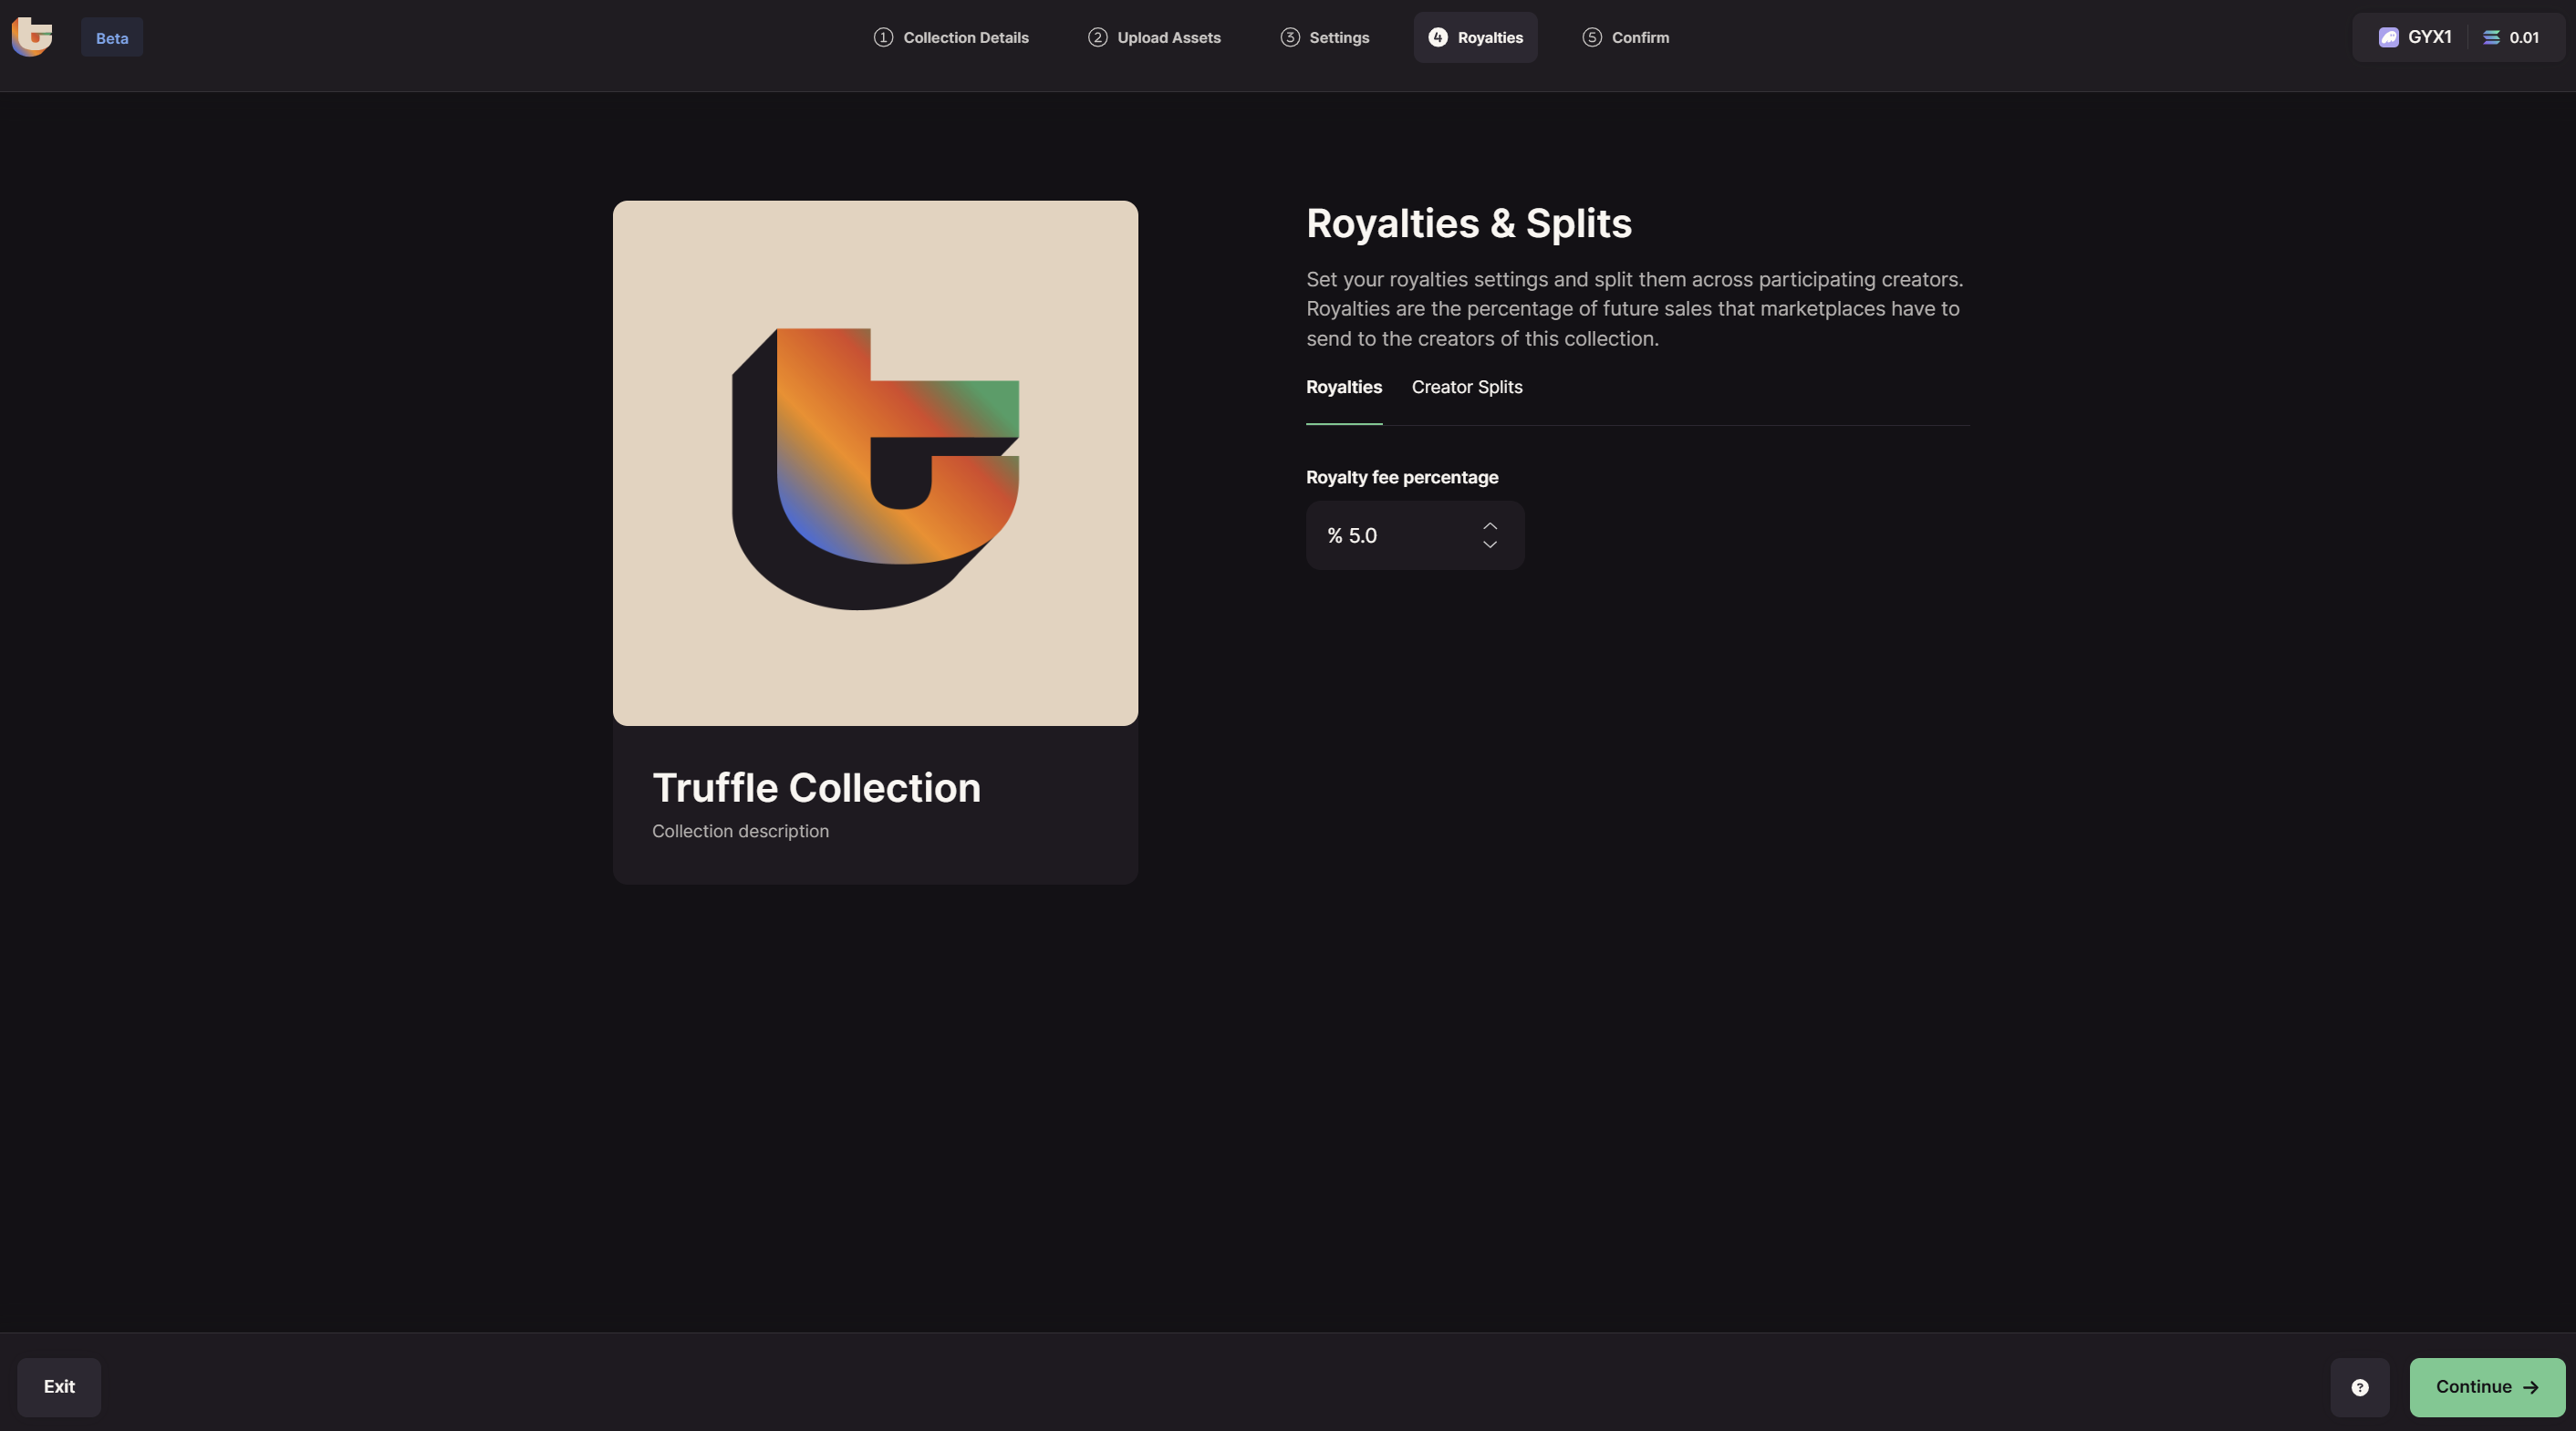Click the Royalties step label in the header

coord(1489,37)
